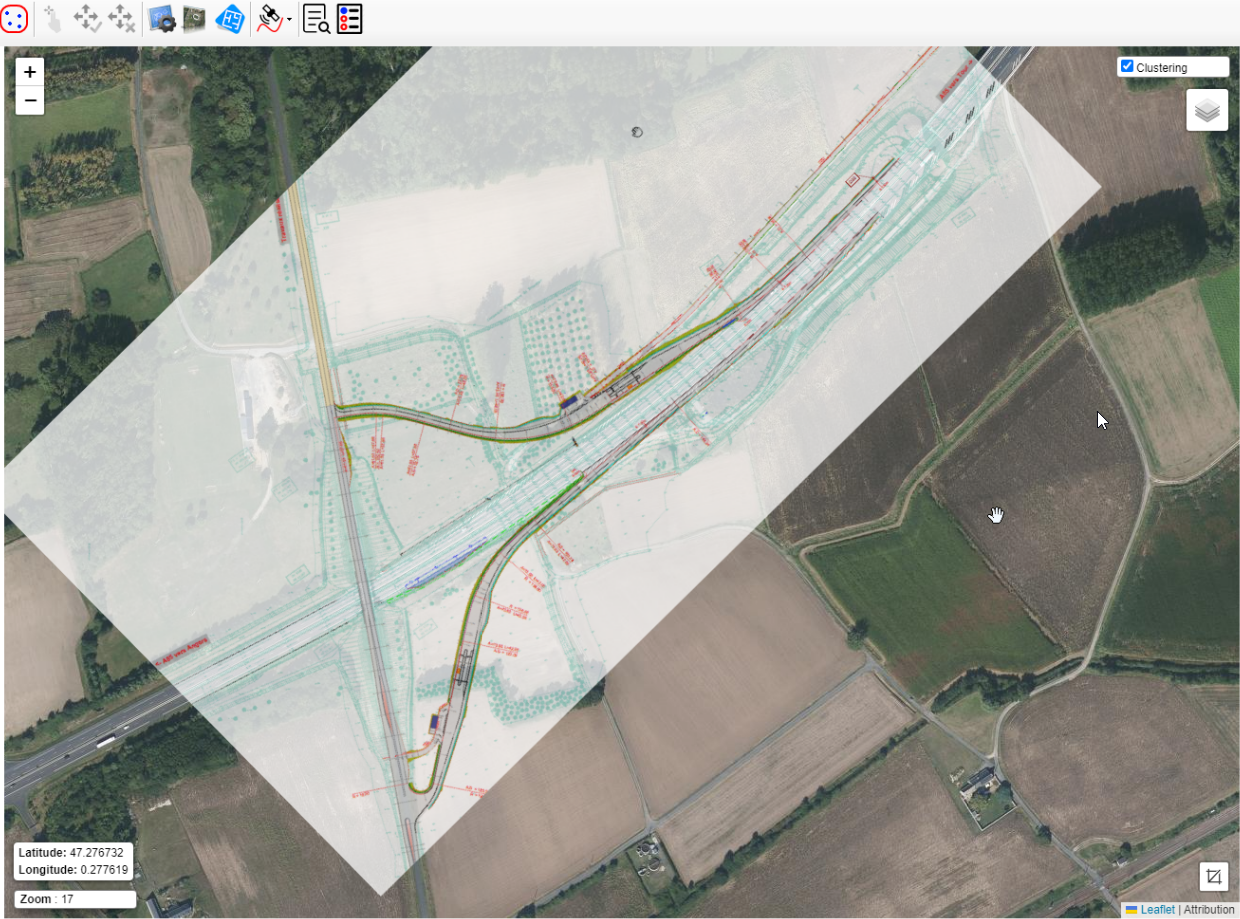1240x919 pixels.
Task: Expand the satellite tool dropdown arrow
Action: [290, 19]
